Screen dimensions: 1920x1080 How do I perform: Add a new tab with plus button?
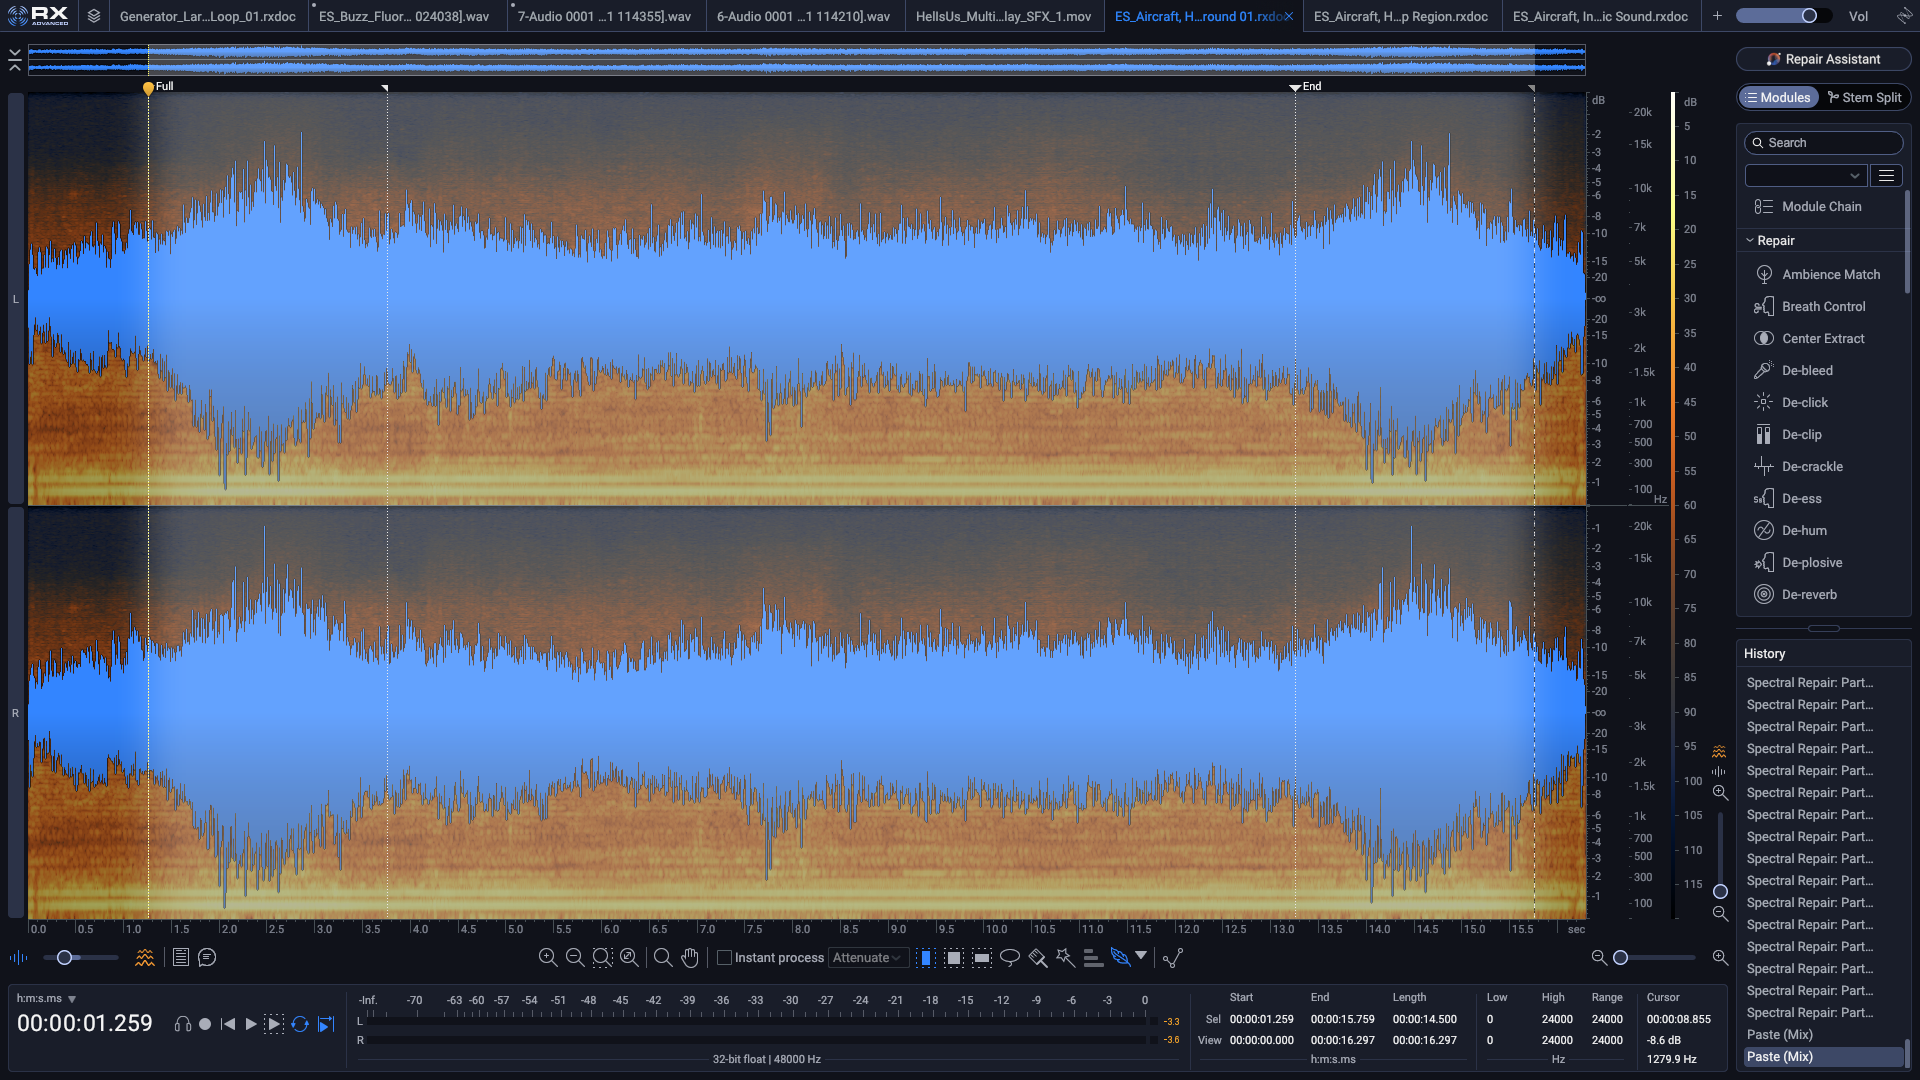coord(1717,16)
